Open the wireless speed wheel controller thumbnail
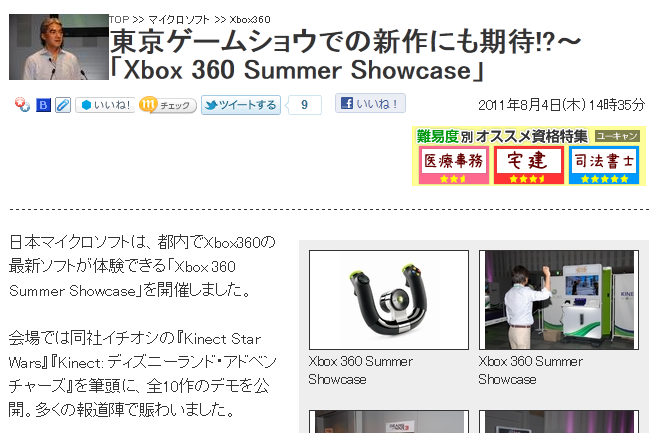This screenshot has width=658, height=433. (x=389, y=300)
